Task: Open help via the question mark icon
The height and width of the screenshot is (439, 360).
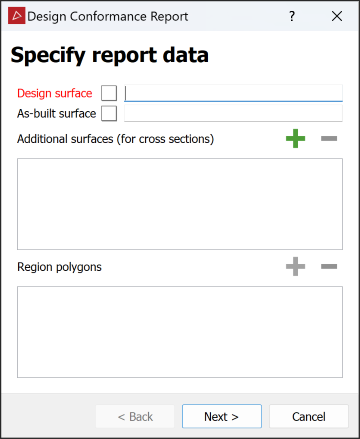Action: tap(292, 16)
